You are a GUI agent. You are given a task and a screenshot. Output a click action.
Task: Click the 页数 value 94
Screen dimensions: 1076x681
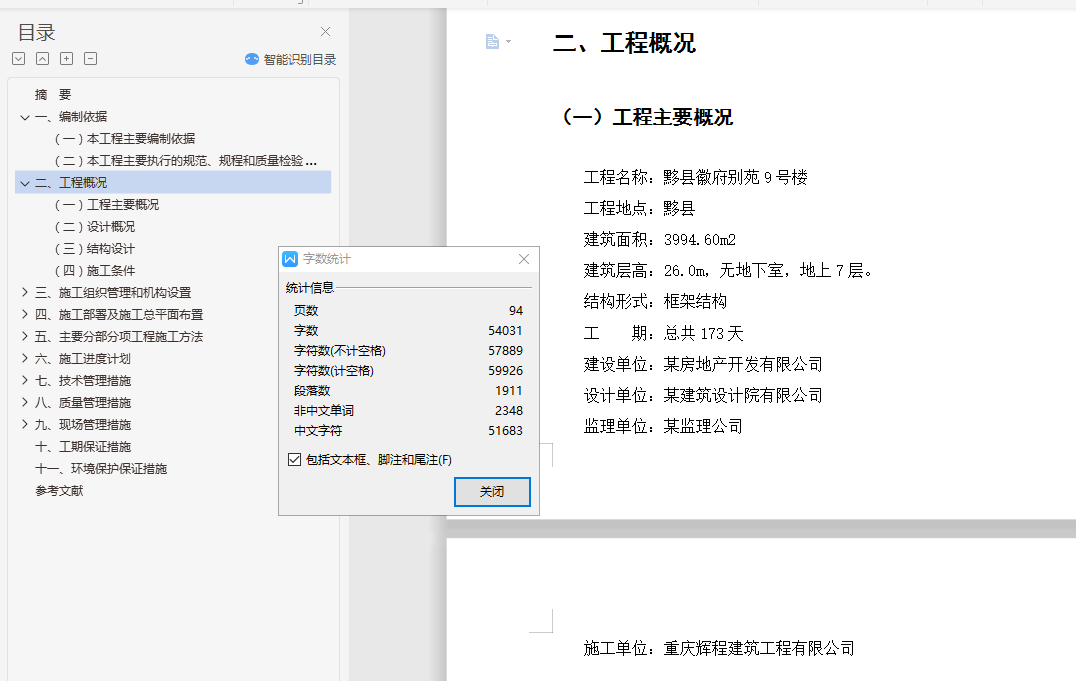pos(516,311)
